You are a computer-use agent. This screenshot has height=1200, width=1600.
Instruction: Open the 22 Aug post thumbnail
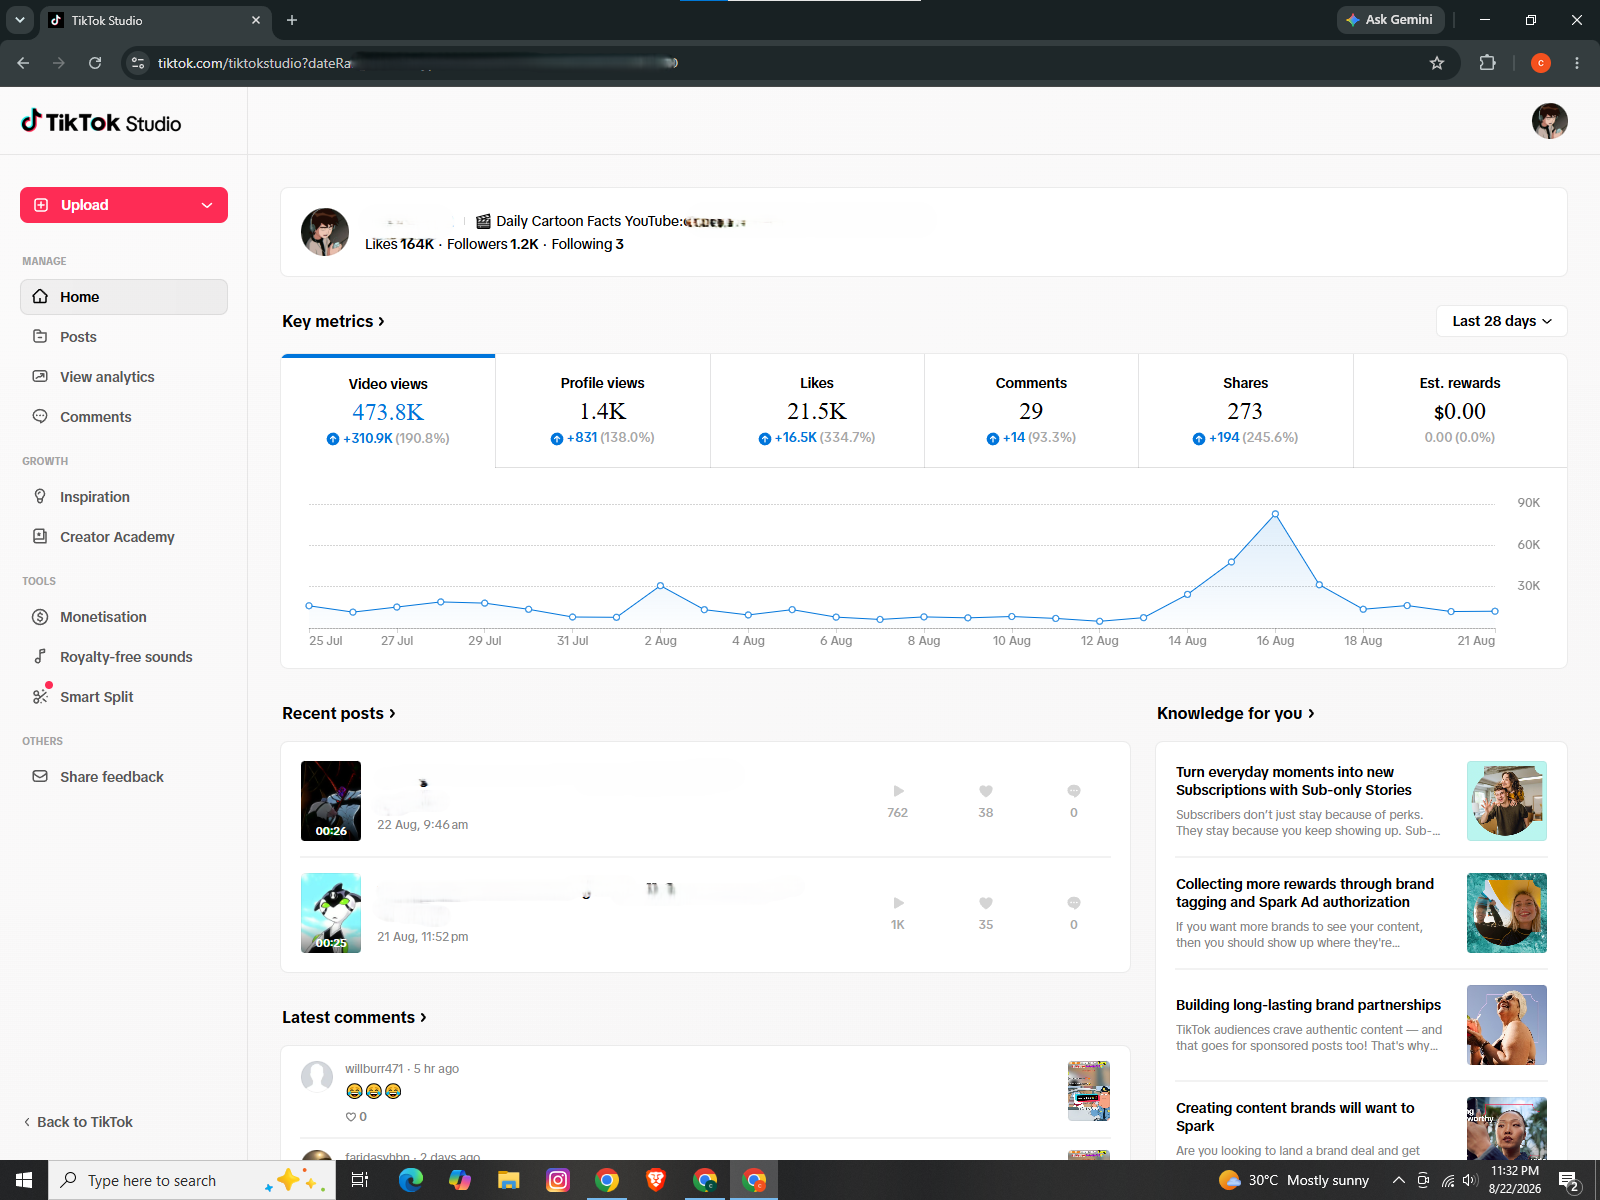[331, 801]
